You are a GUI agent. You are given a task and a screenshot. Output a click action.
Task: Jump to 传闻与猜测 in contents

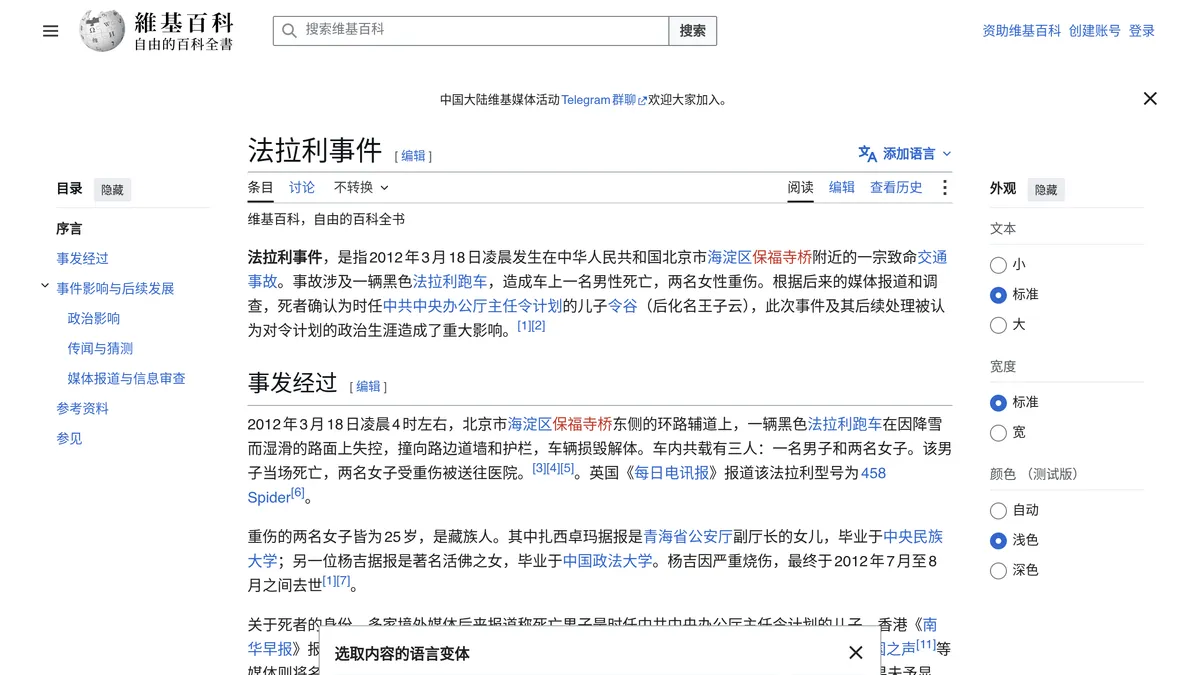100,348
